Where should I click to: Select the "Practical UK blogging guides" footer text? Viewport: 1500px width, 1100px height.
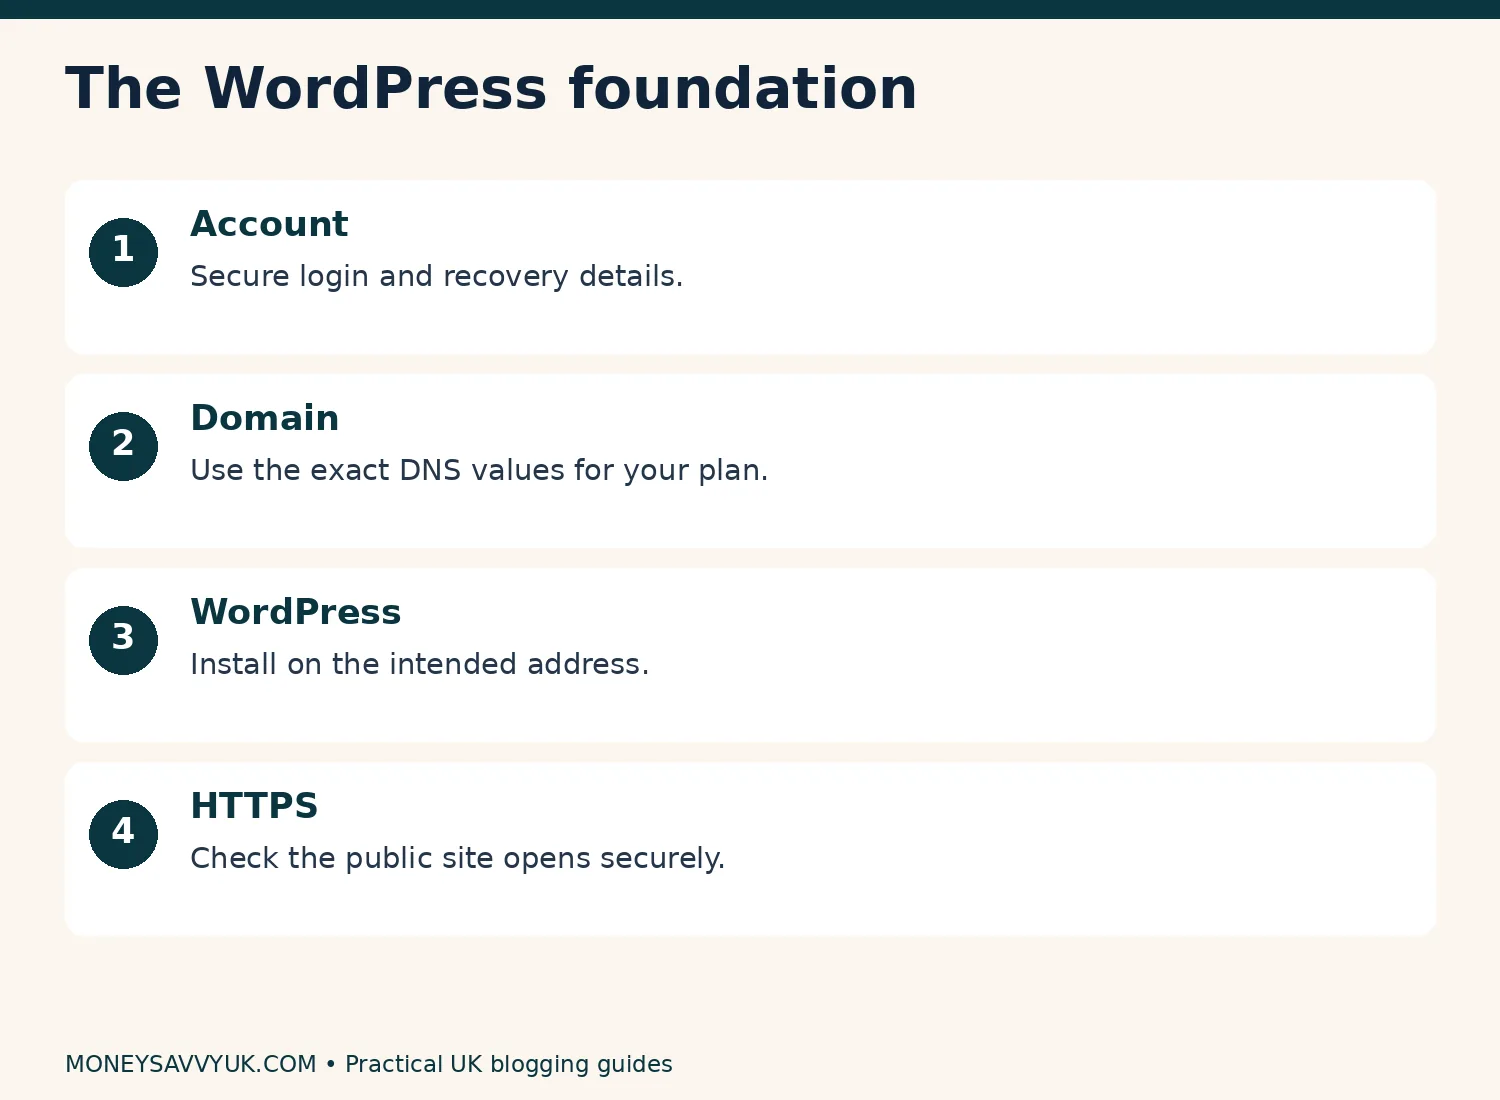[x=509, y=1064]
